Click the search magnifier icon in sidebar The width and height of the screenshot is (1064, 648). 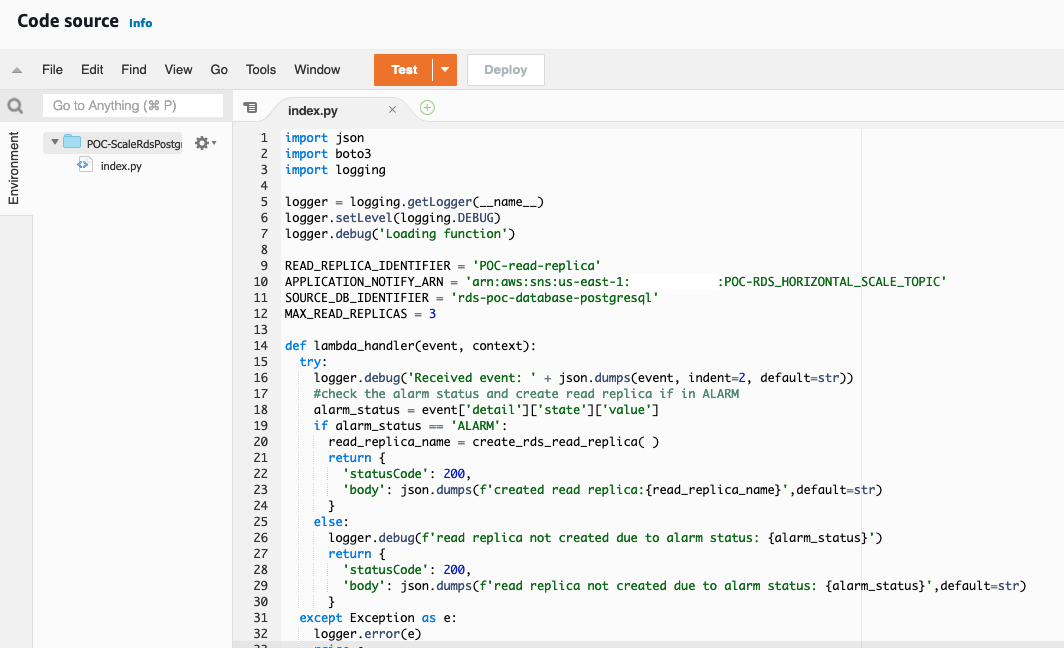(x=15, y=106)
